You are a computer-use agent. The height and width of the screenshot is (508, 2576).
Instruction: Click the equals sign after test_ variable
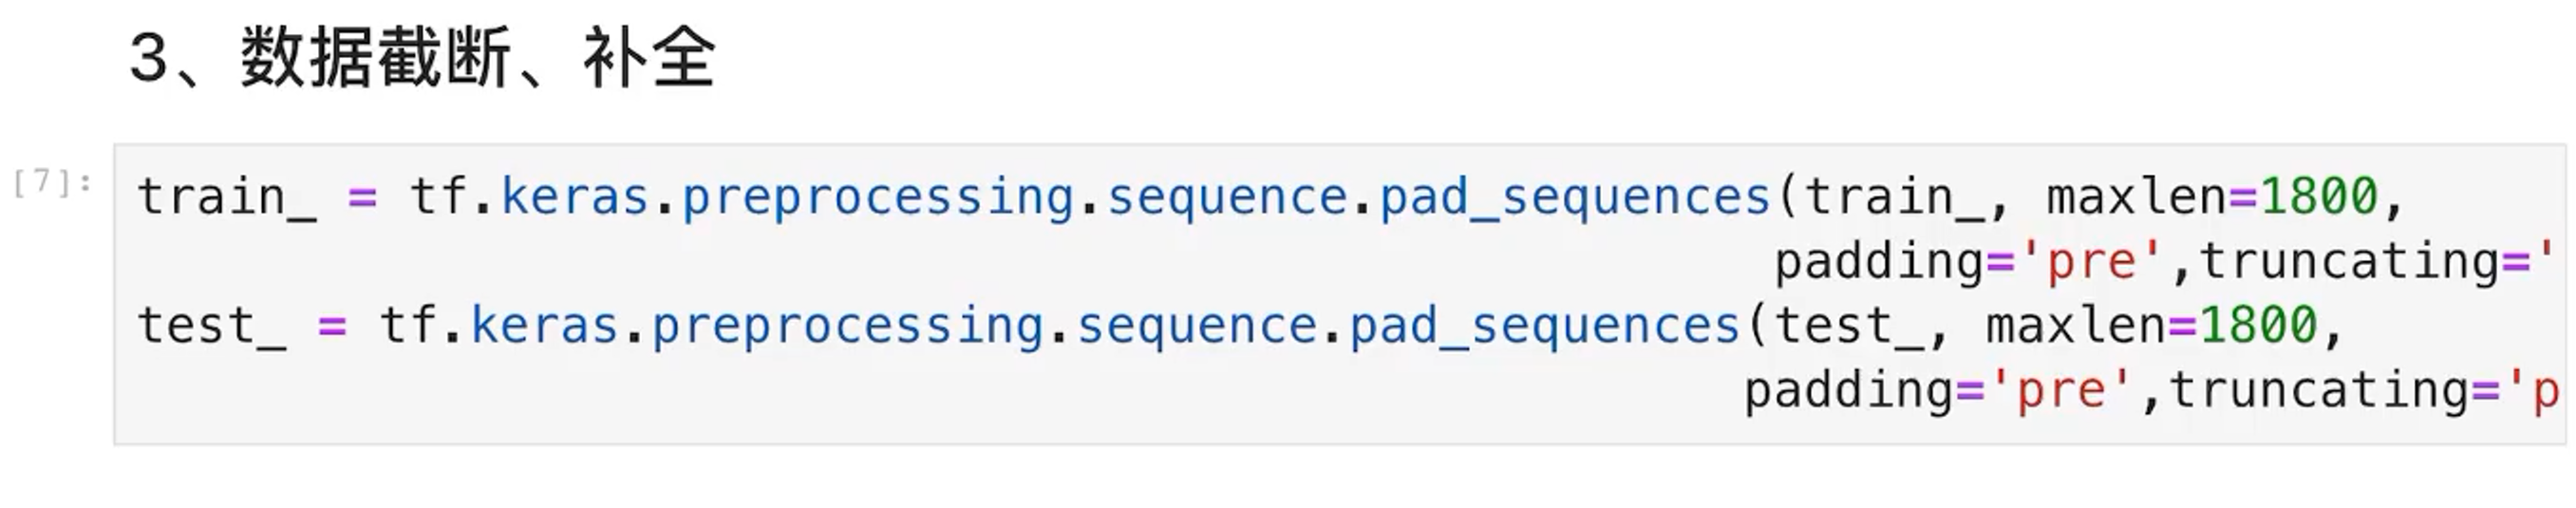point(332,326)
